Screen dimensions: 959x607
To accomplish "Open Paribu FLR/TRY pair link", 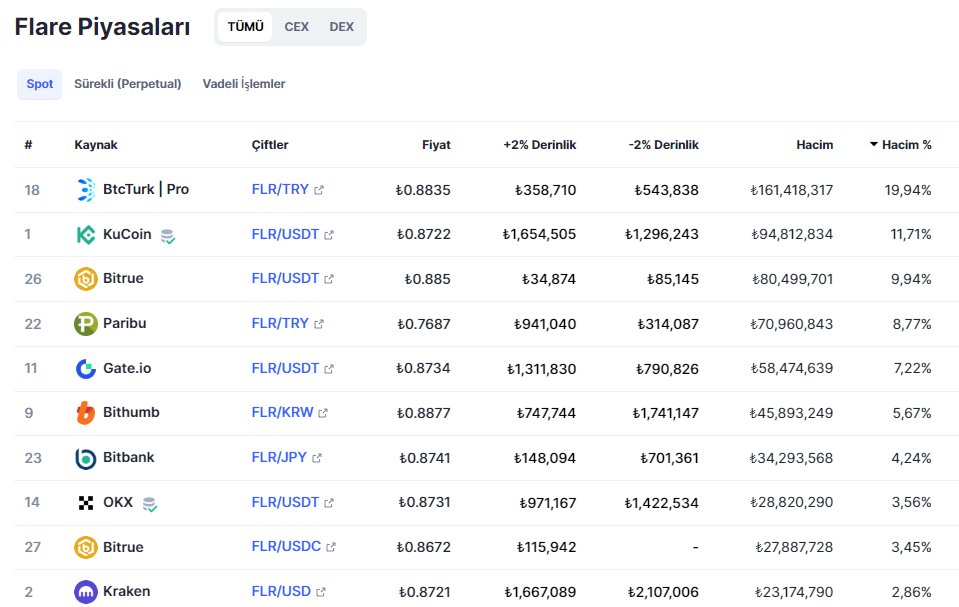I will [x=280, y=323].
